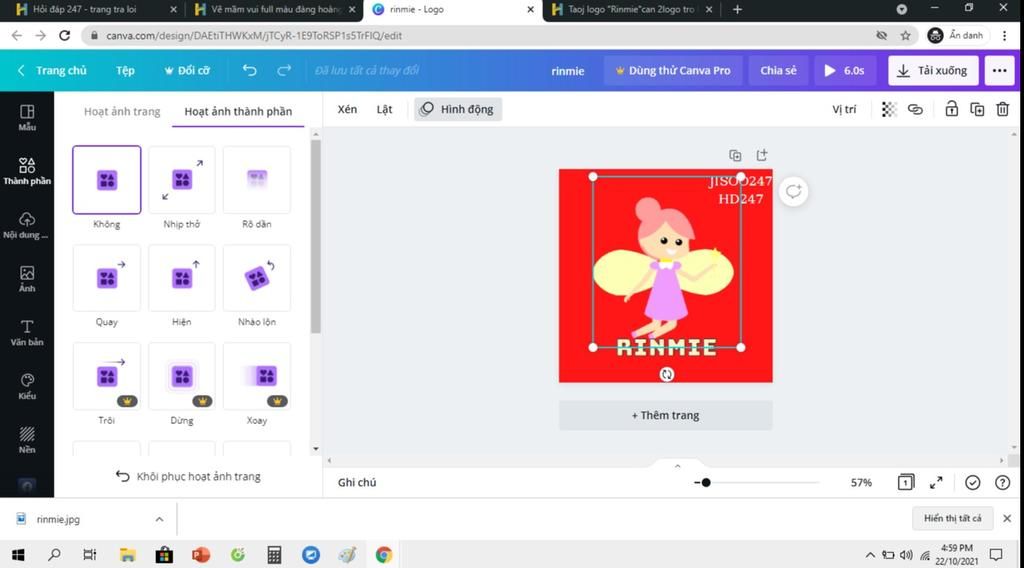This screenshot has height=568, width=1024.
Task: Open the Mẫu templates sidebar tab
Action: coord(27,118)
